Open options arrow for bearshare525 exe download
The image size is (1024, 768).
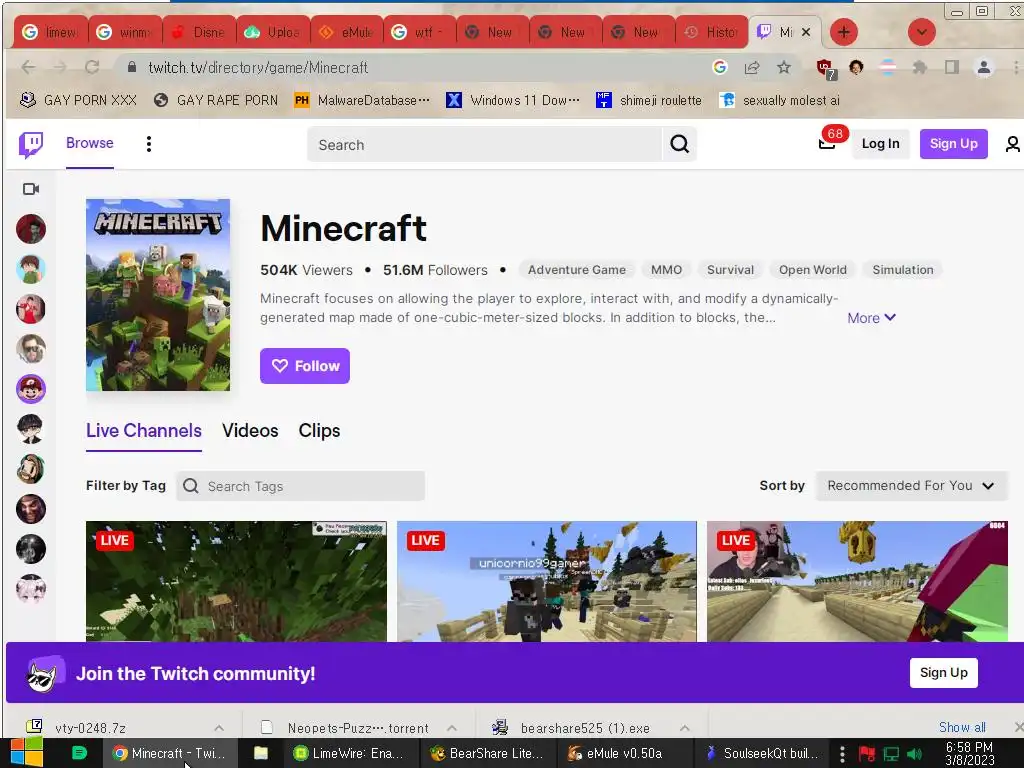tap(684, 728)
